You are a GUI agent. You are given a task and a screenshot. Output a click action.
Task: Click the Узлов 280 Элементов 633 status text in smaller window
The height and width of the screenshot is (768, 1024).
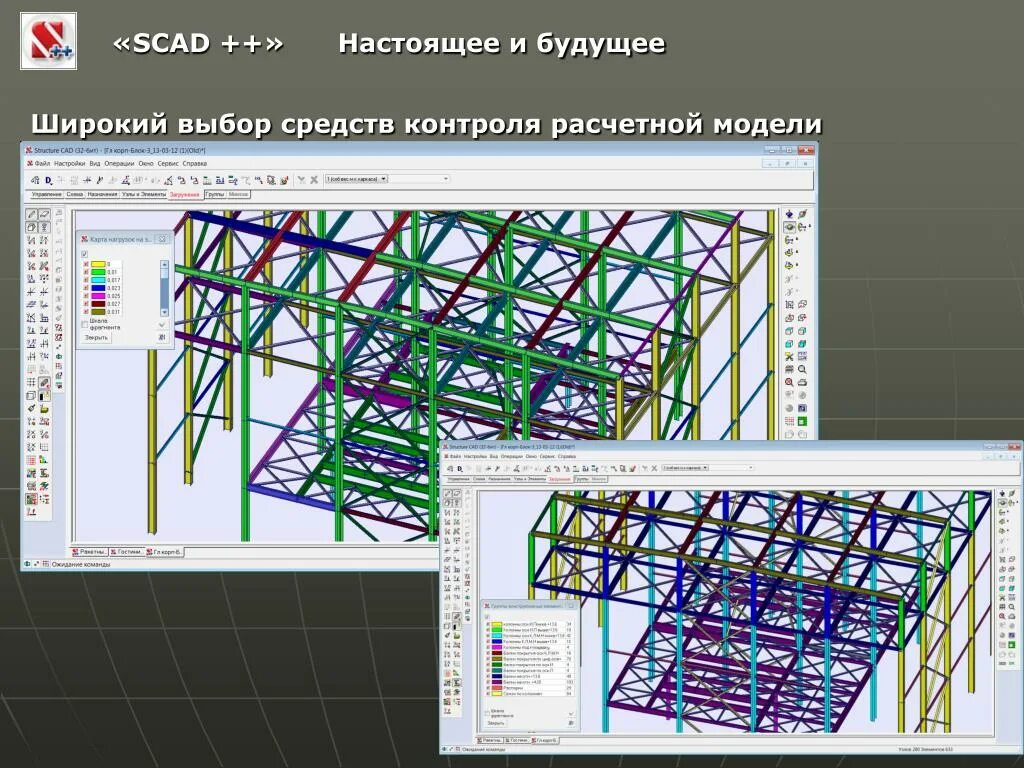[x=926, y=750]
